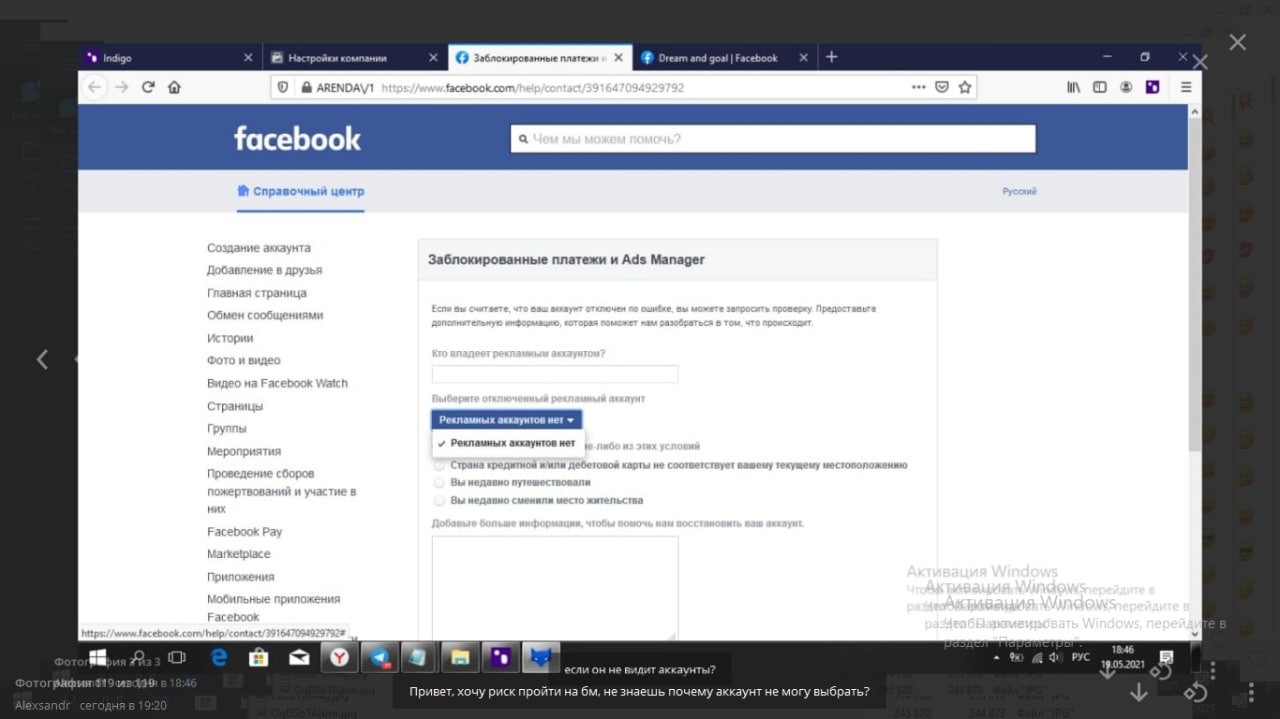Open Microsoft Store from taskbar
1280x719 pixels.
click(258, 657)
